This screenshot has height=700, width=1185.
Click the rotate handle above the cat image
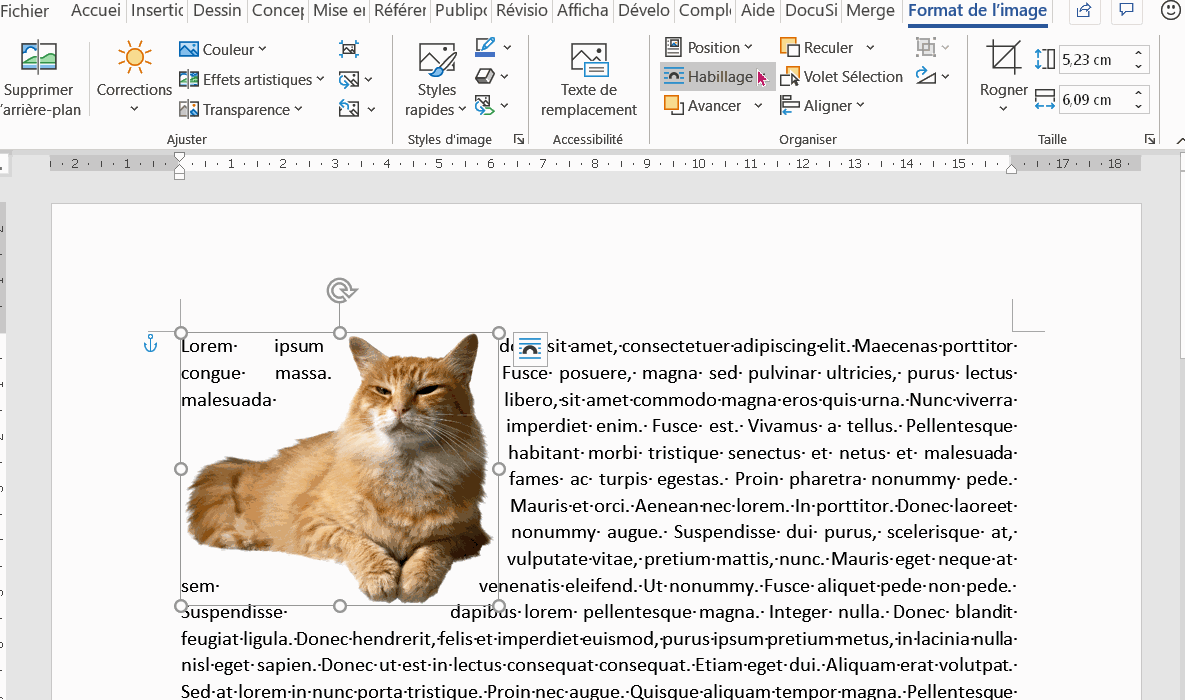341,291
